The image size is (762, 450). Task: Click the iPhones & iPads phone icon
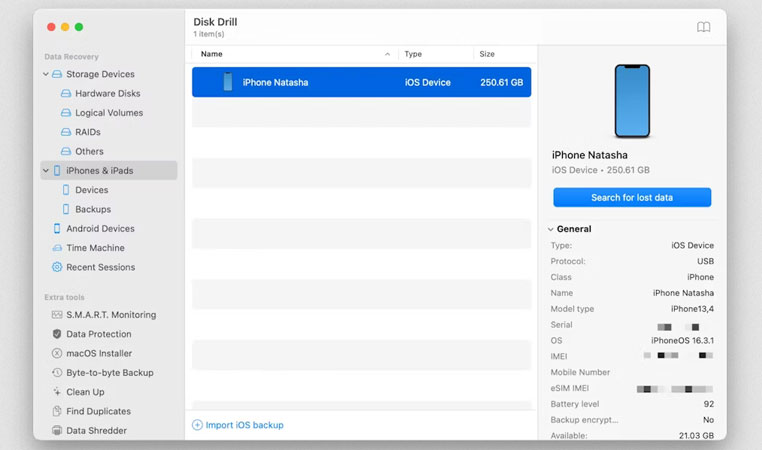pyautogui.click(x=57, y=171)
